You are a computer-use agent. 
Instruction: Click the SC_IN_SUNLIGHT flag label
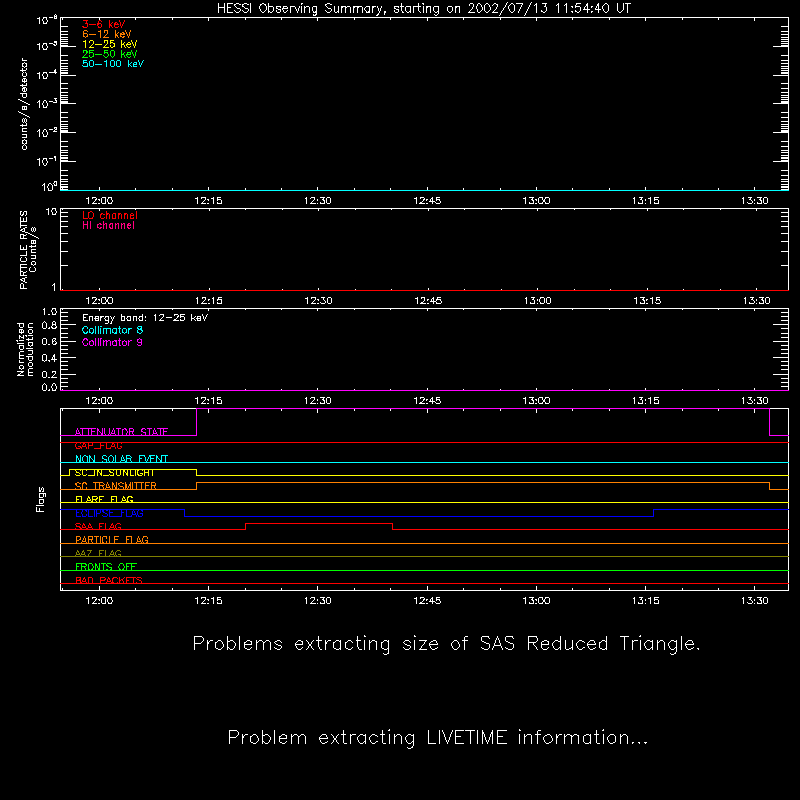(x=115, y=473)
